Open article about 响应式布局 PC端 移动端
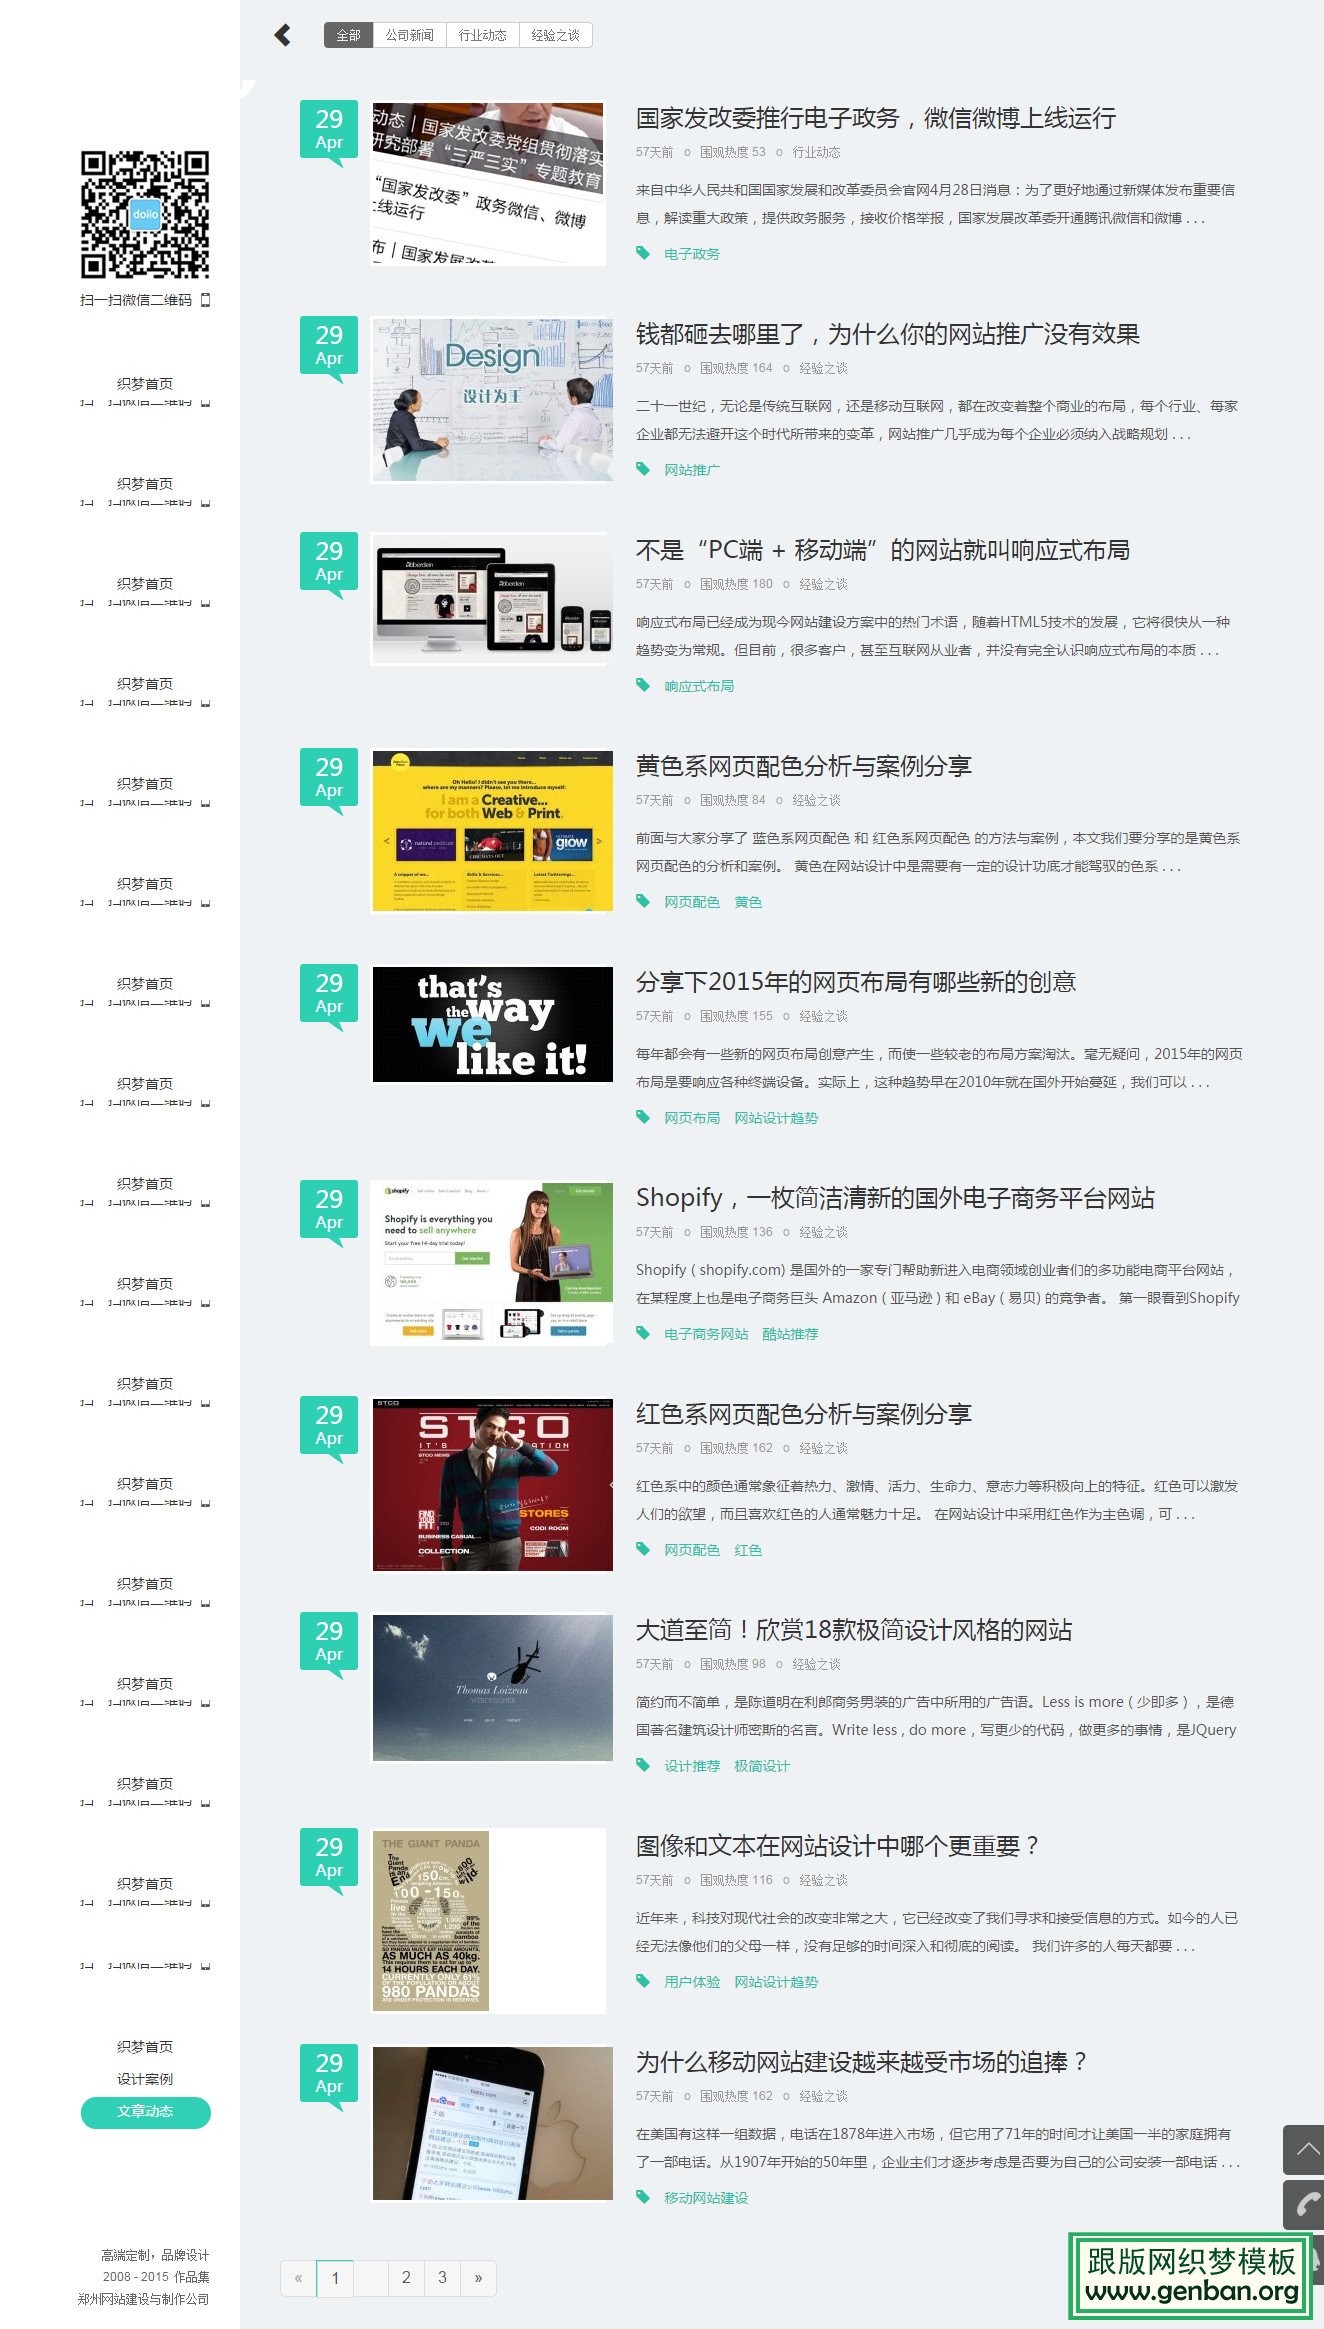This screenshot has width=1324, height=2329. click(883, 550)
